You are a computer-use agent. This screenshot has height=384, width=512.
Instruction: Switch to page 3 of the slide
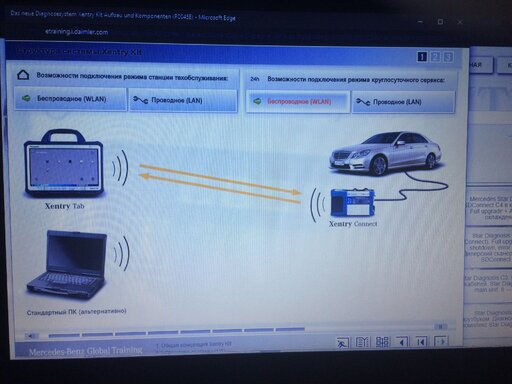(x=448, y=57)
